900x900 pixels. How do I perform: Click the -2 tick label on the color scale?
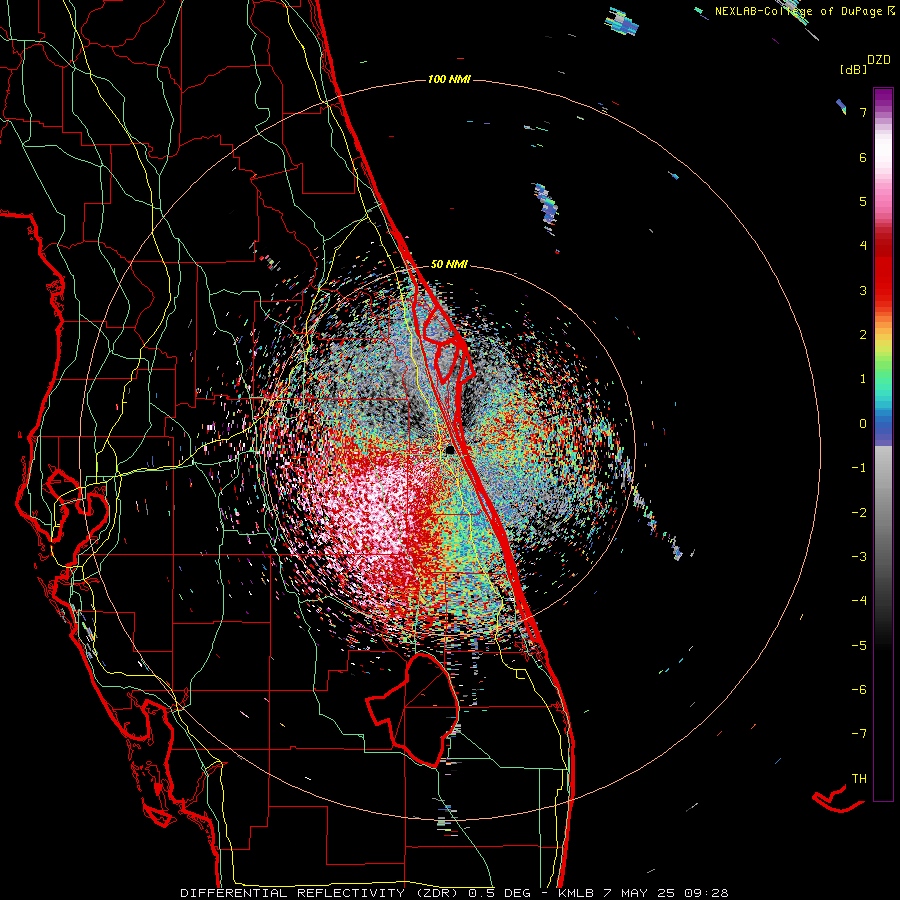[859, 513]
